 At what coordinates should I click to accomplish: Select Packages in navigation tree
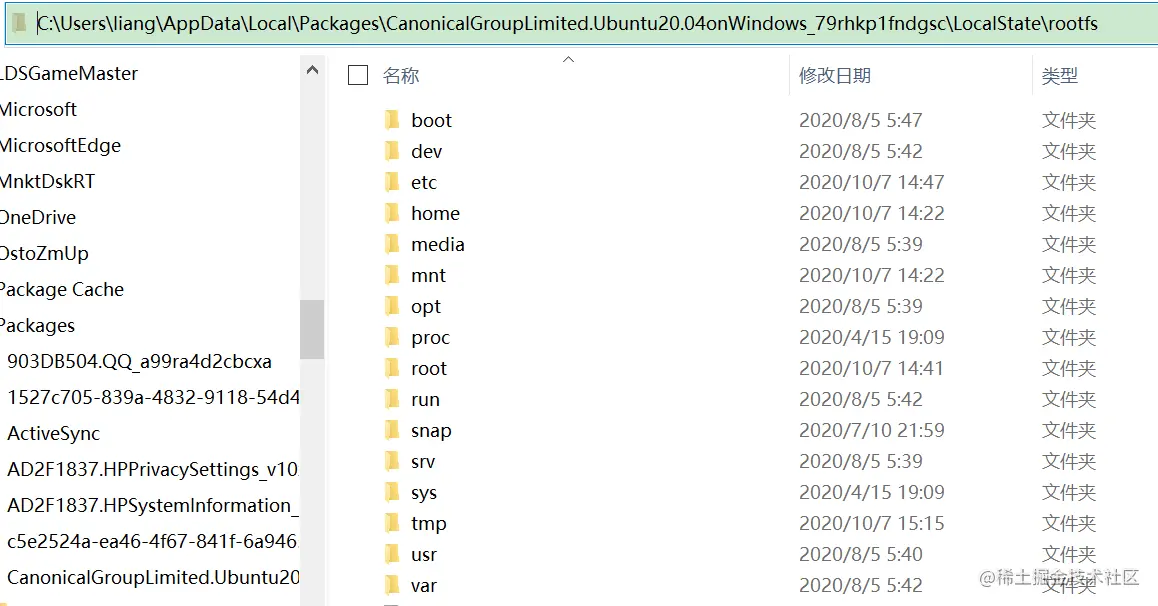(38, 326)
